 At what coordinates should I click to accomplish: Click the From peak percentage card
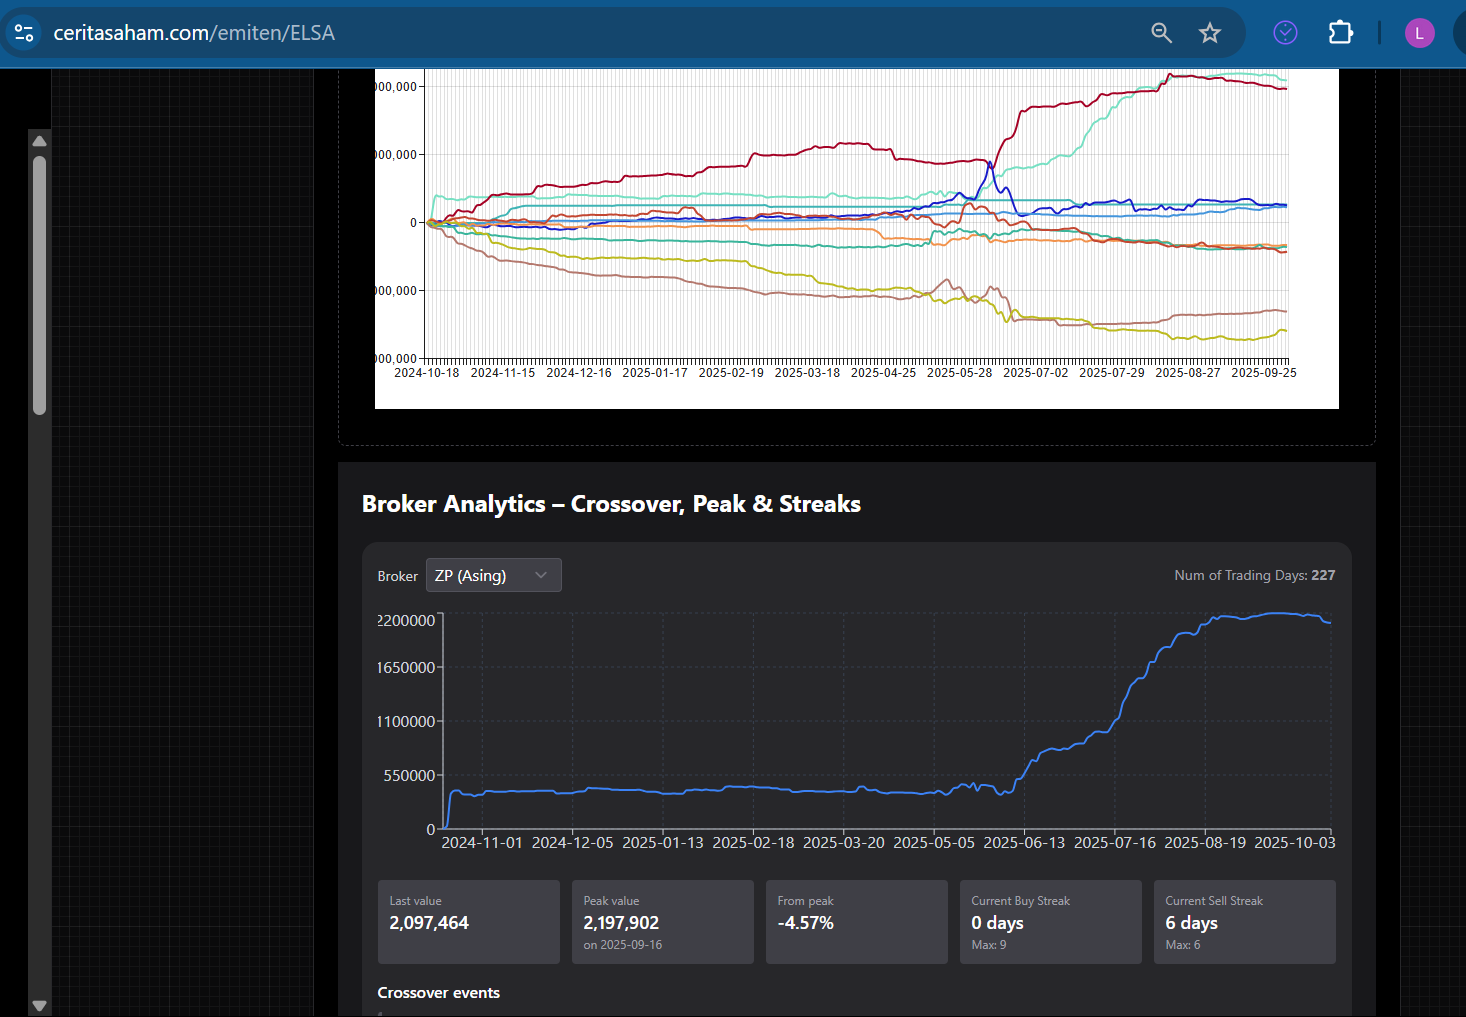[856, 921]
